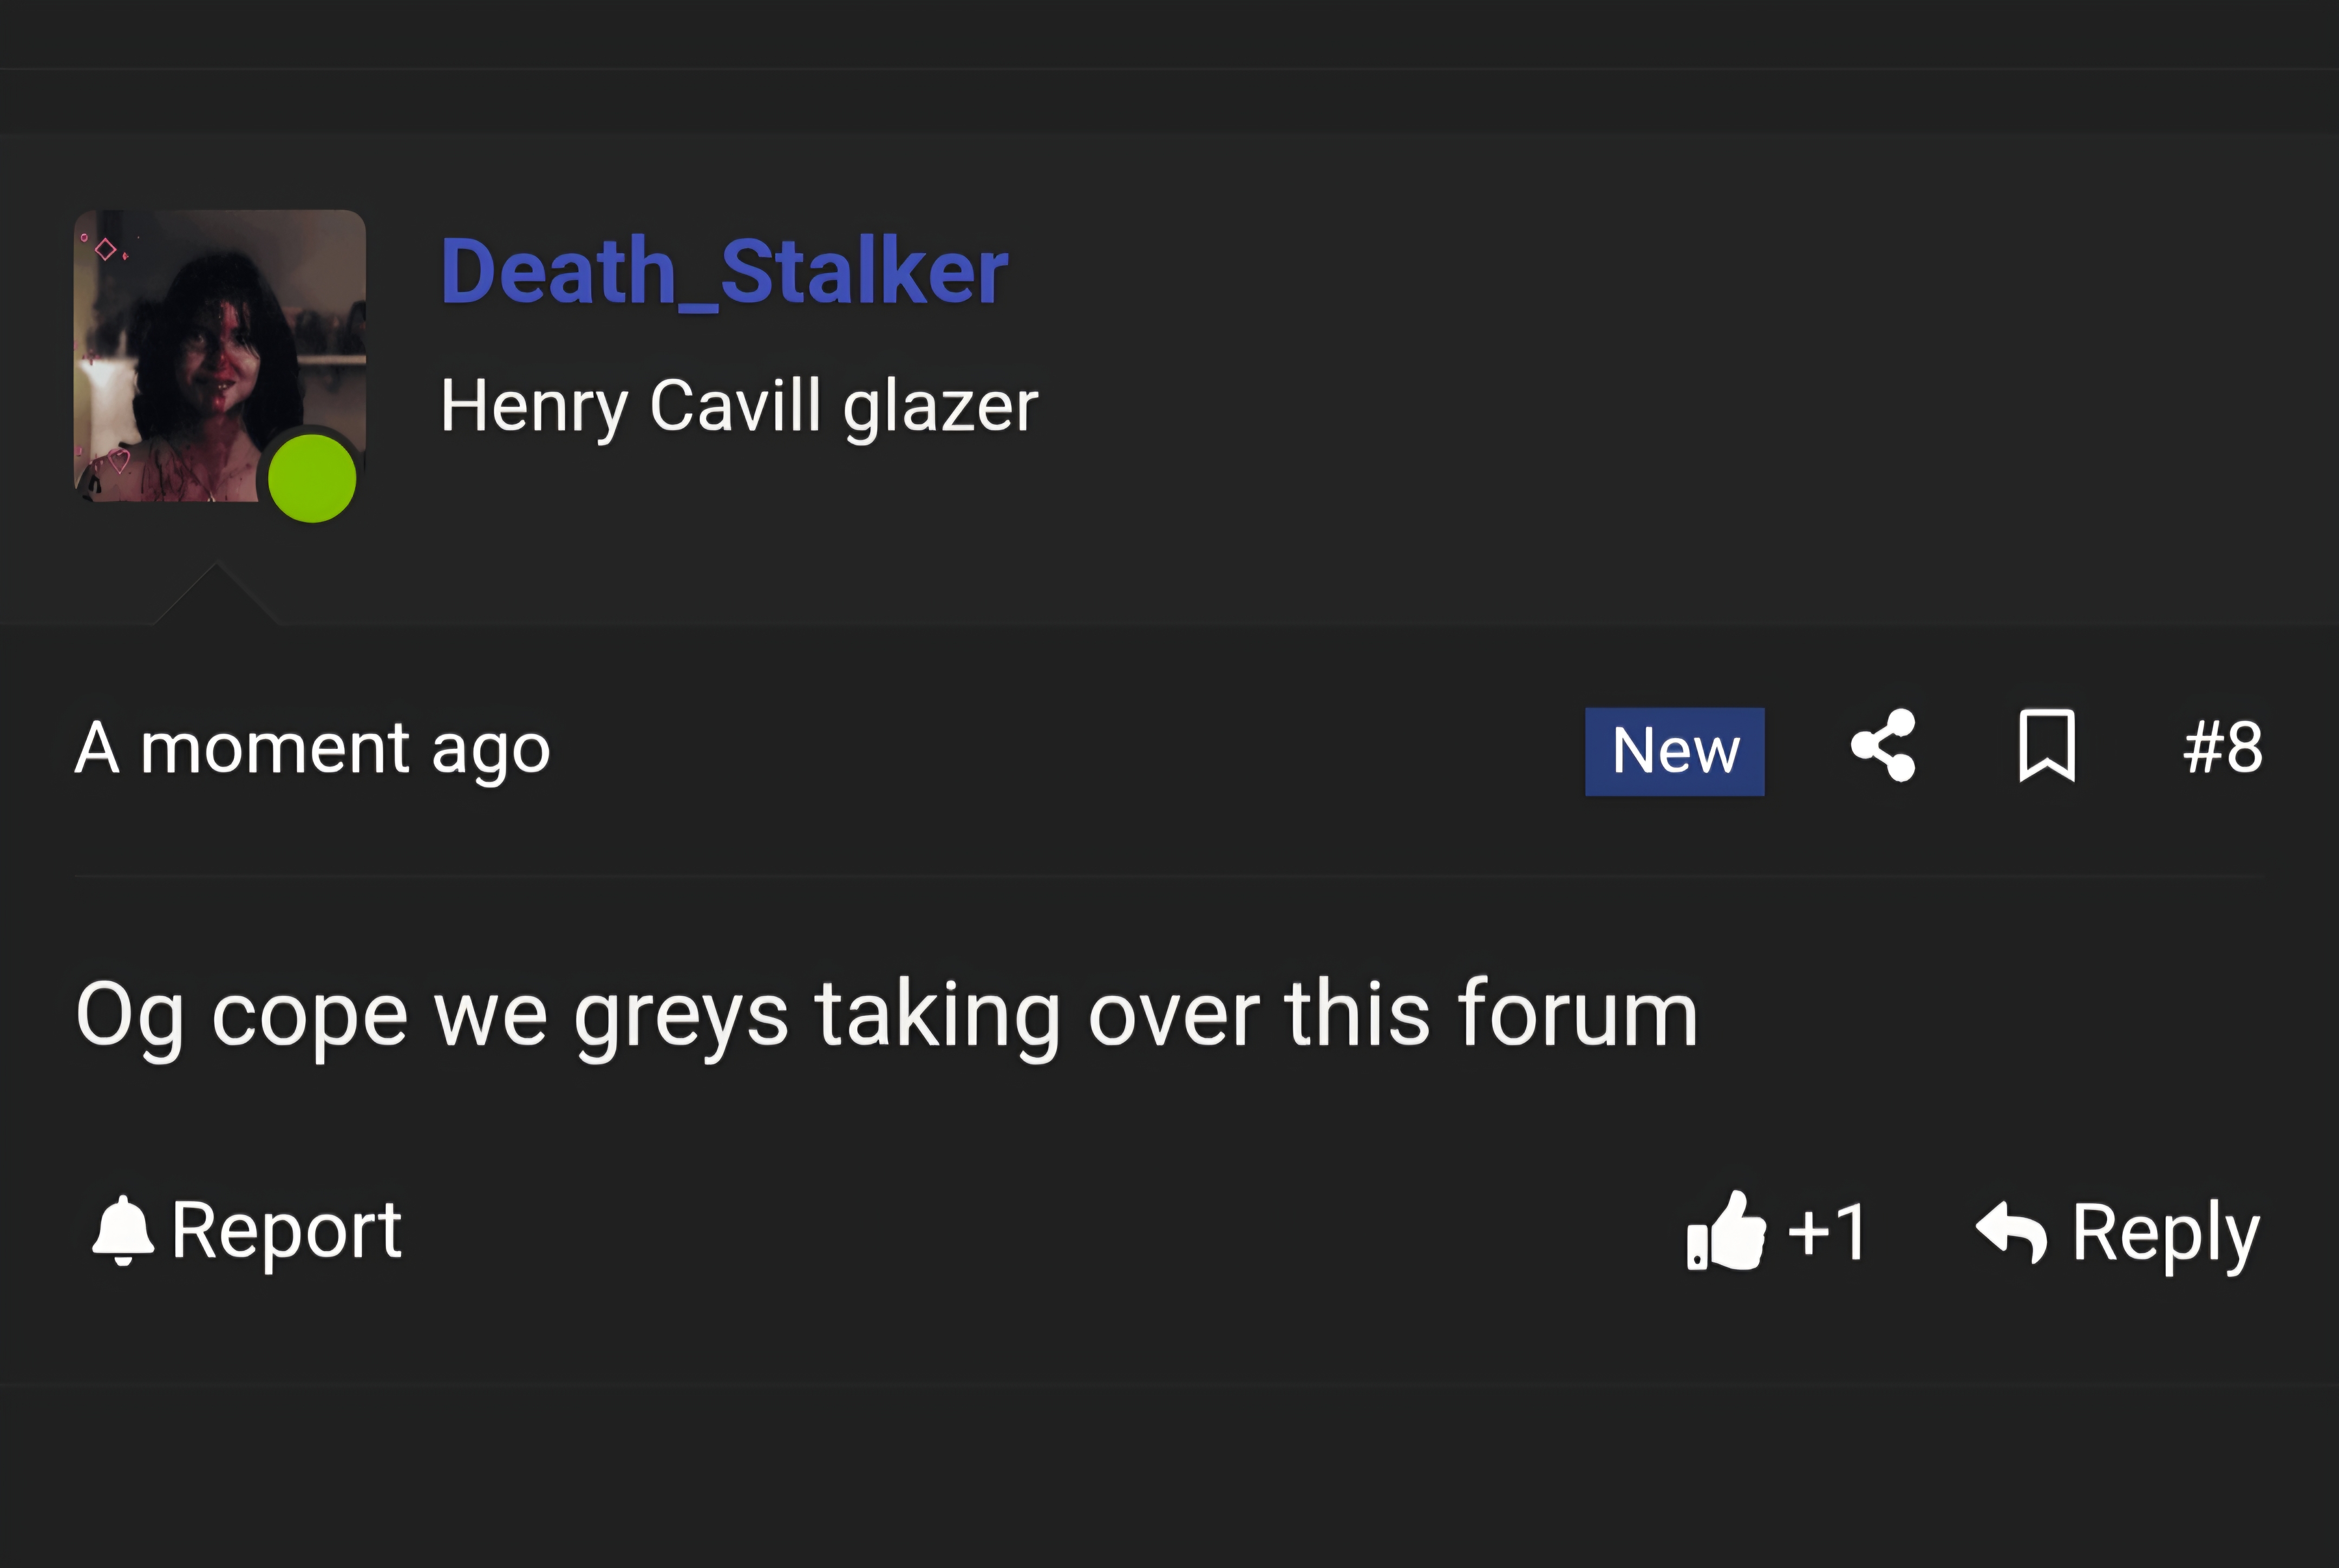
Task: Click the Reply text button
Action: 2165,1235
